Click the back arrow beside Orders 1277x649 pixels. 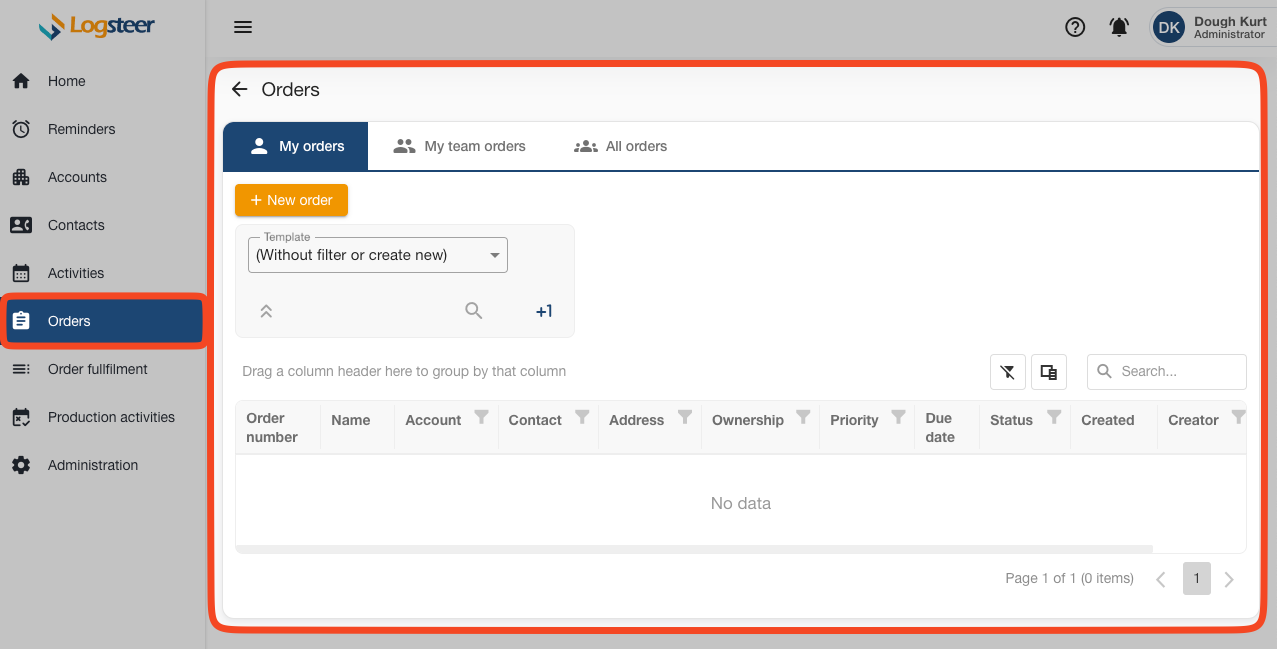coord(239,89)
